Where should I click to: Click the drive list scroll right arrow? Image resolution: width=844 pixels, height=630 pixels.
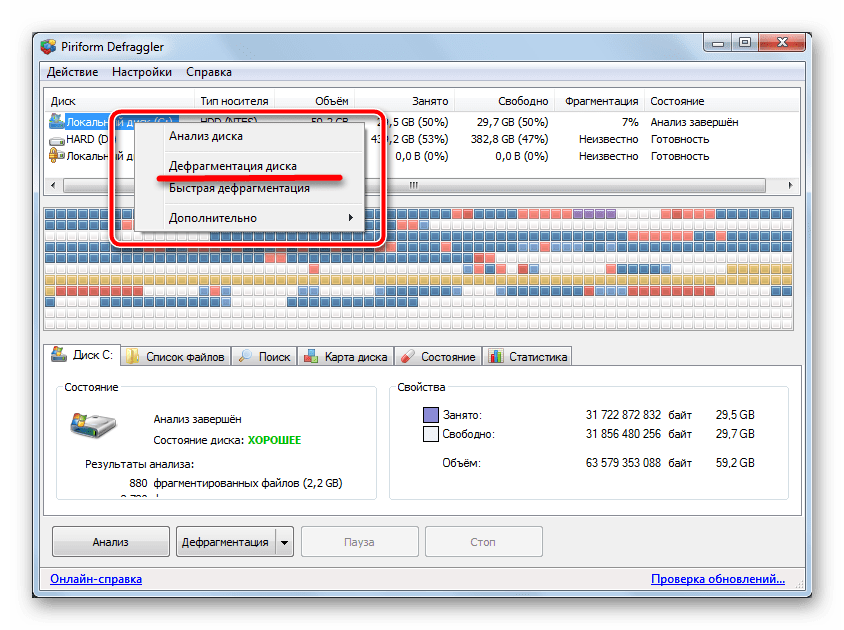click(x=790, y=185)
